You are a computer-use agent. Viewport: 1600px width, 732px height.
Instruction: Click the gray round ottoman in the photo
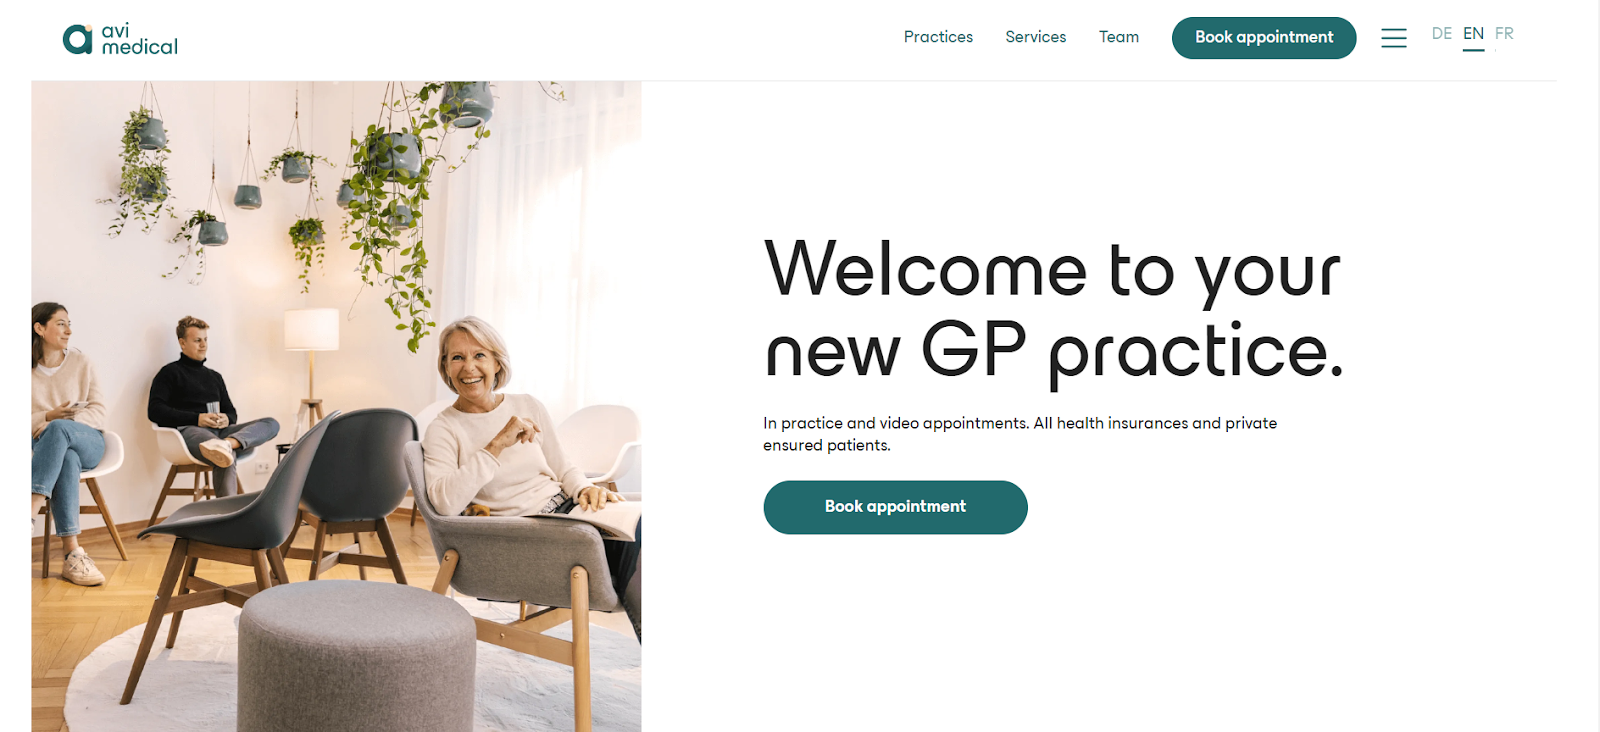point(356,657)
